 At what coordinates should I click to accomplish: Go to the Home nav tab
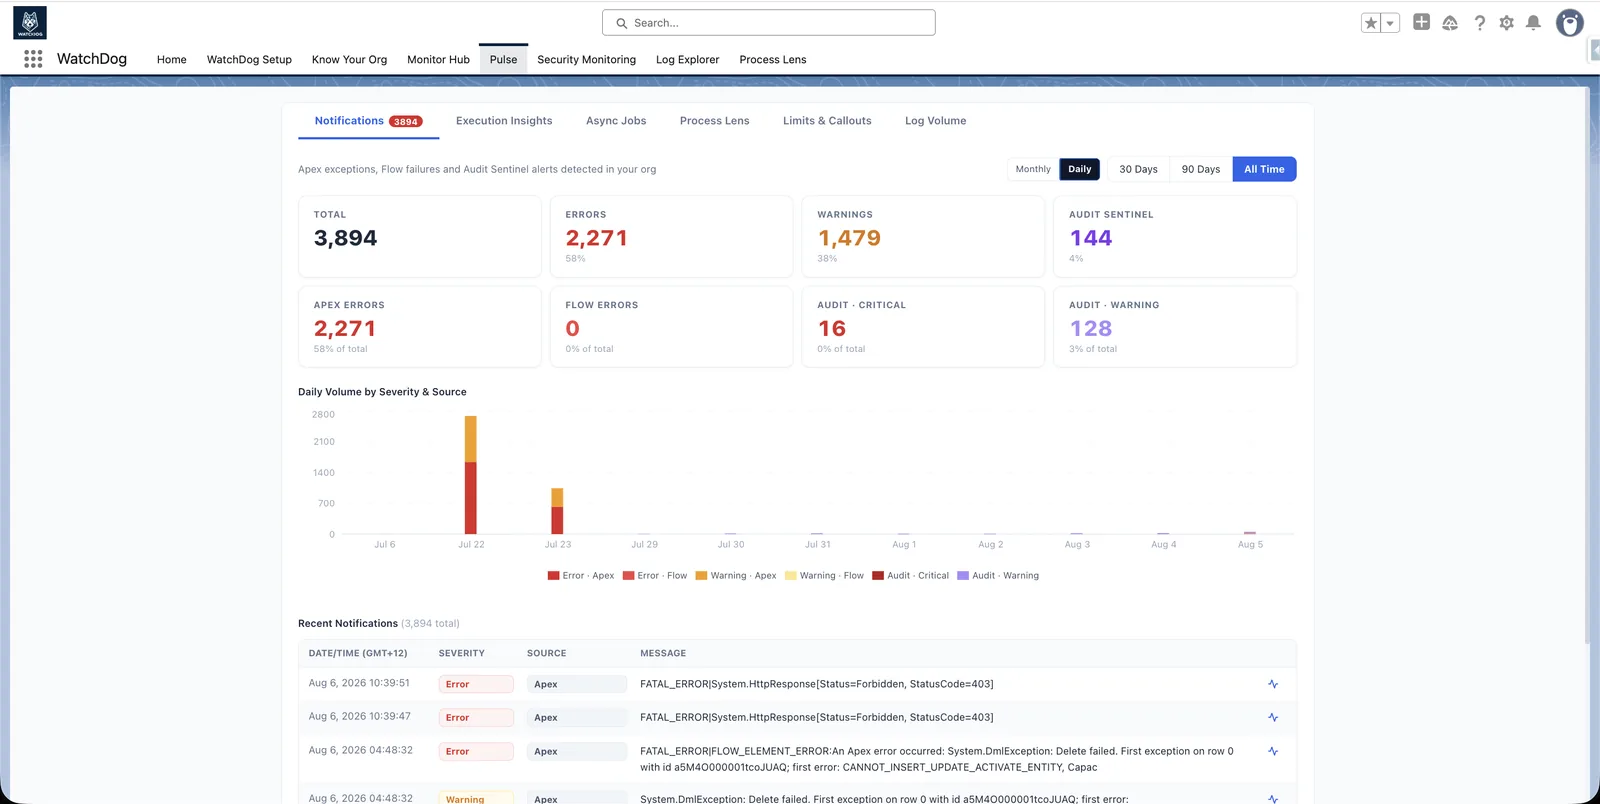coord(172,59)
